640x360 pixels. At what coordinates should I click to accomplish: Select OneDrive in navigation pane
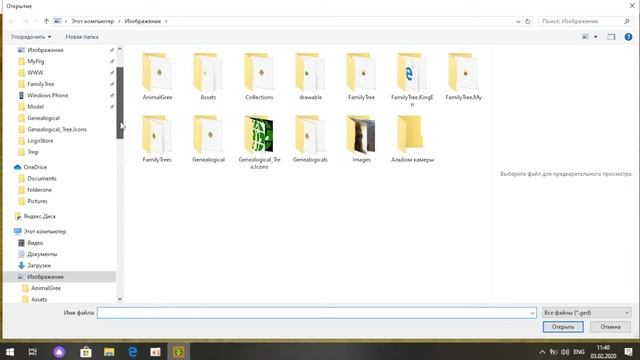coord(35,167)
